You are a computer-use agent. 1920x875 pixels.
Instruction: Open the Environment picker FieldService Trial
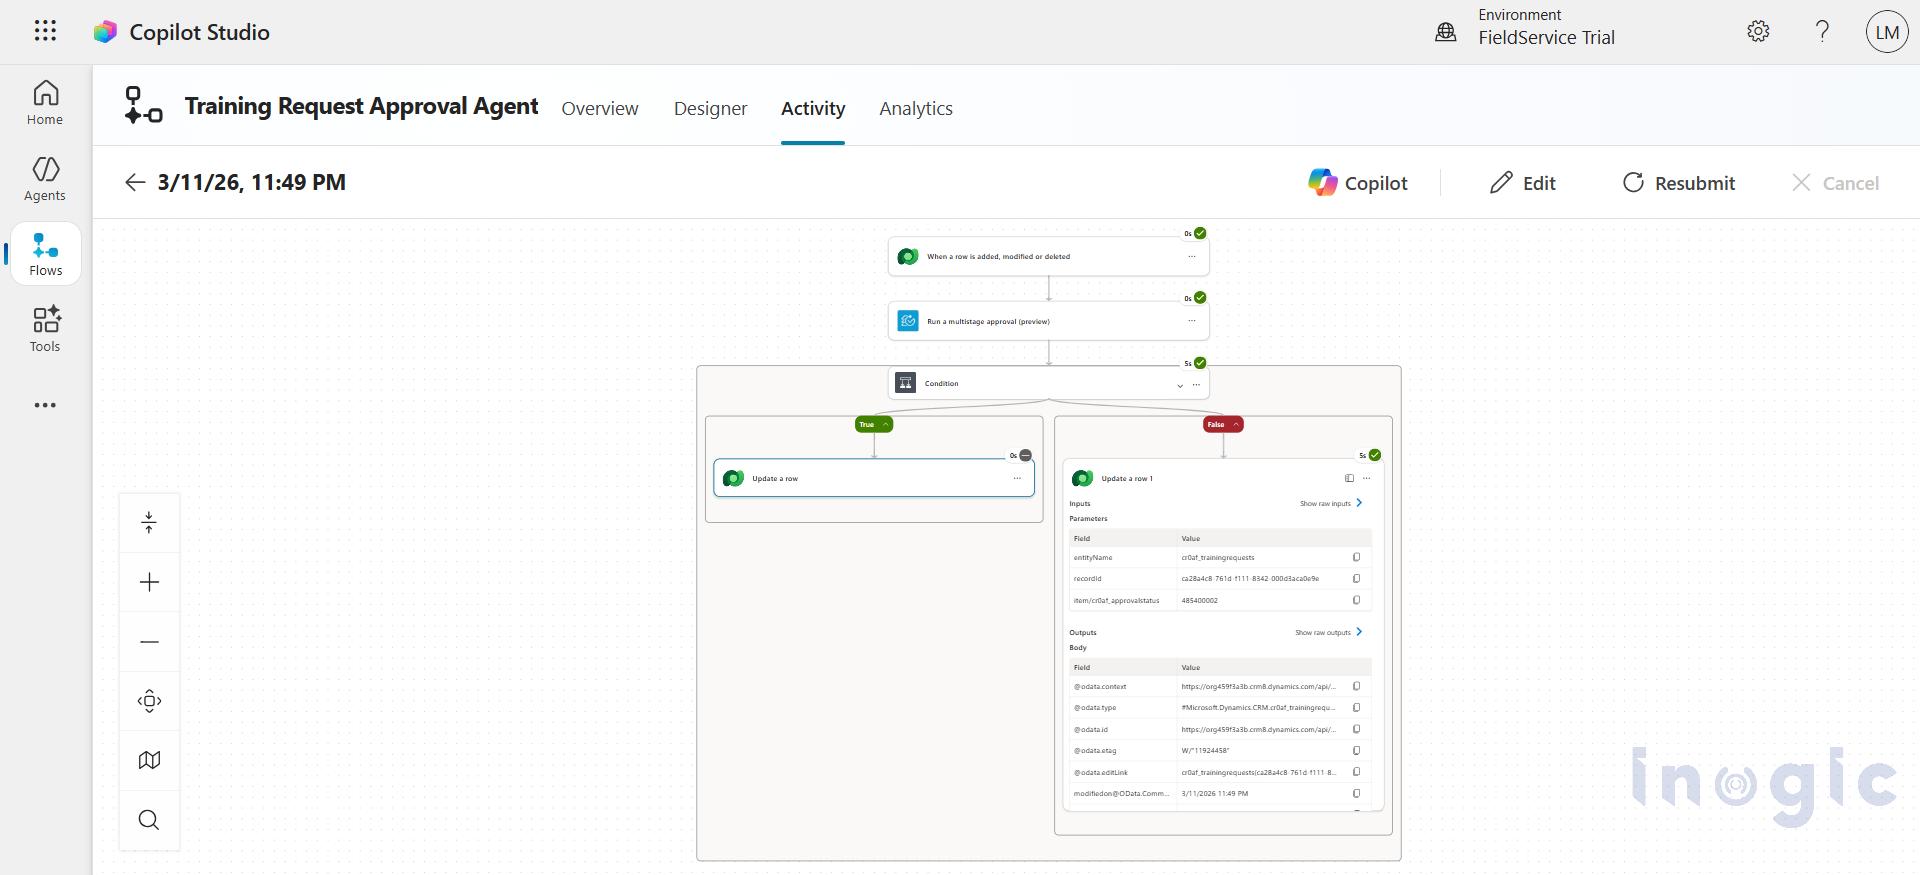point(1525,27)
